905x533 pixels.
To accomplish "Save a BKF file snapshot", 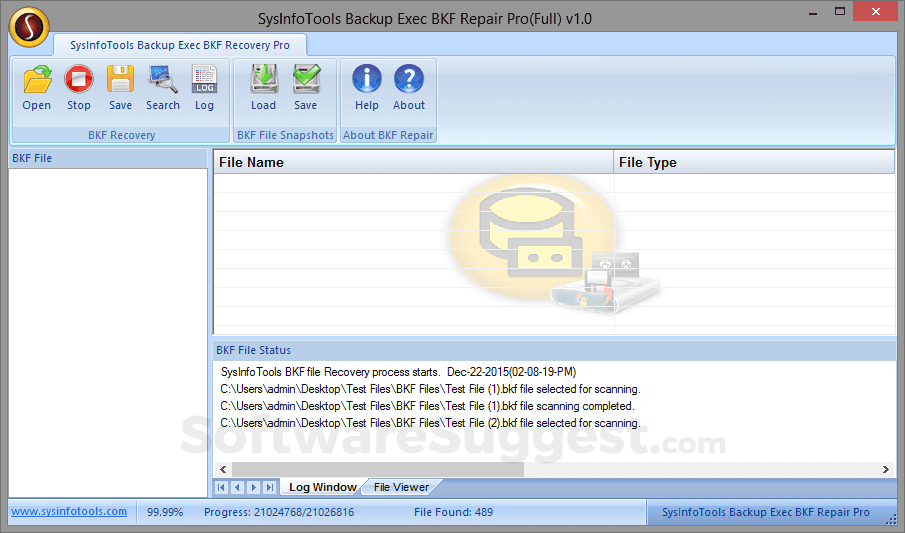I will click(306, 88).
